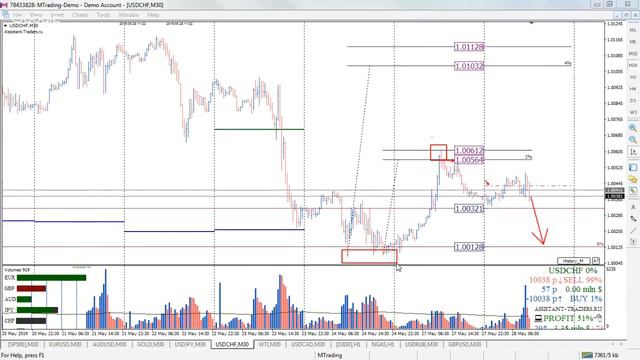The image size is (640, 360).
Task: Click the 1.00321 price level label
Action: (x=469, y=209)
